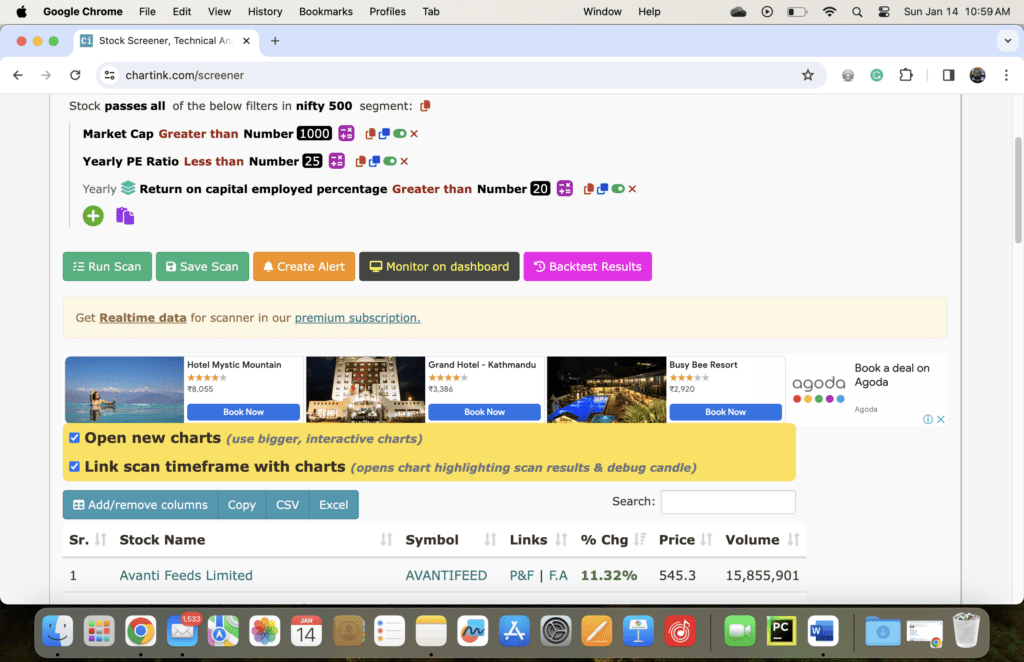Paste copied filter with purple clipboard icon
Viewport: 1024px width, 662px height.
coord(125,215)
